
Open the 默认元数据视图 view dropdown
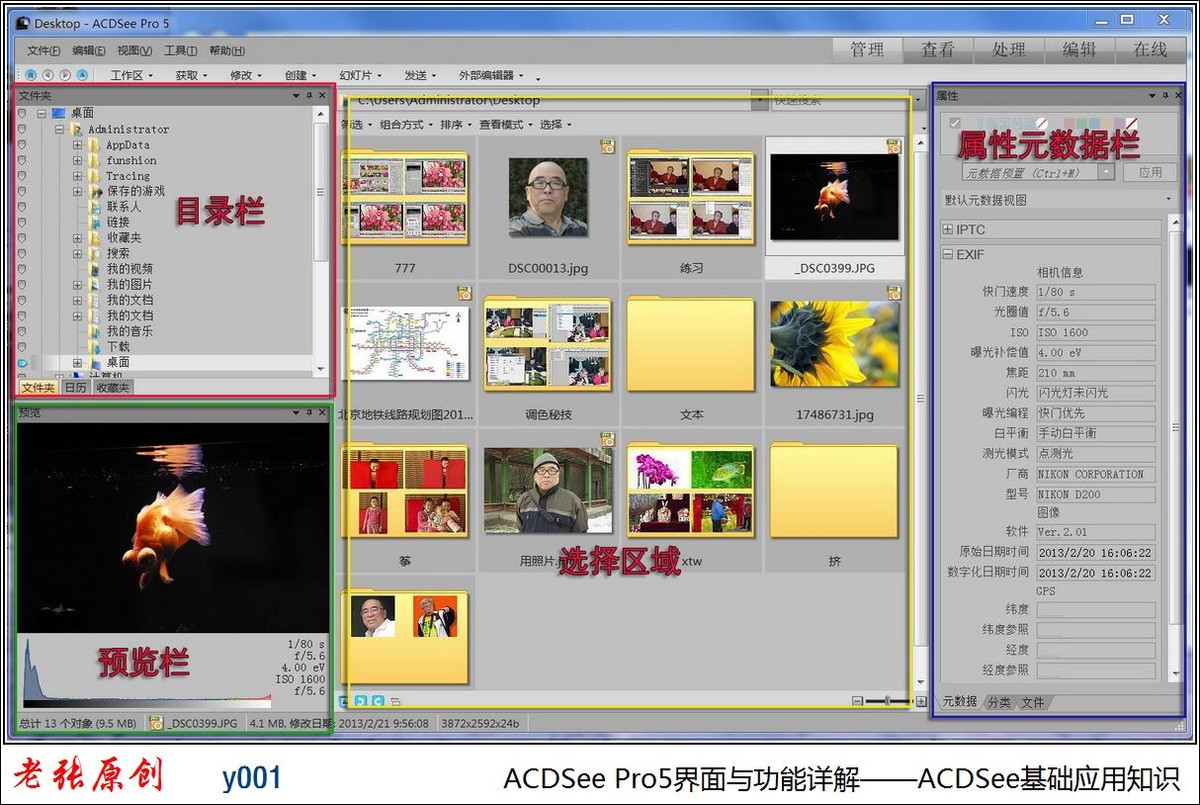click(1059, 200)
